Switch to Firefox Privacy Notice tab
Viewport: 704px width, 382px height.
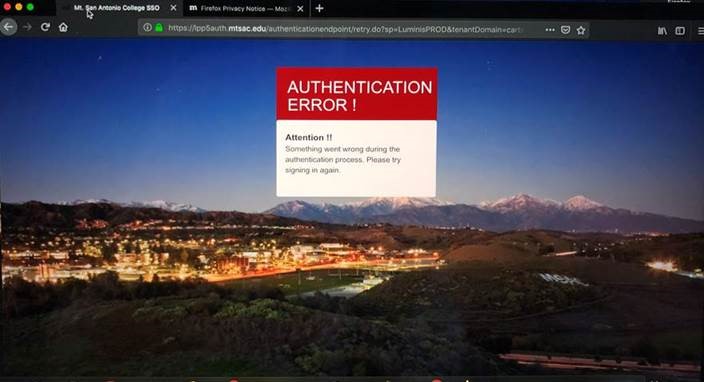pos(246,9)
